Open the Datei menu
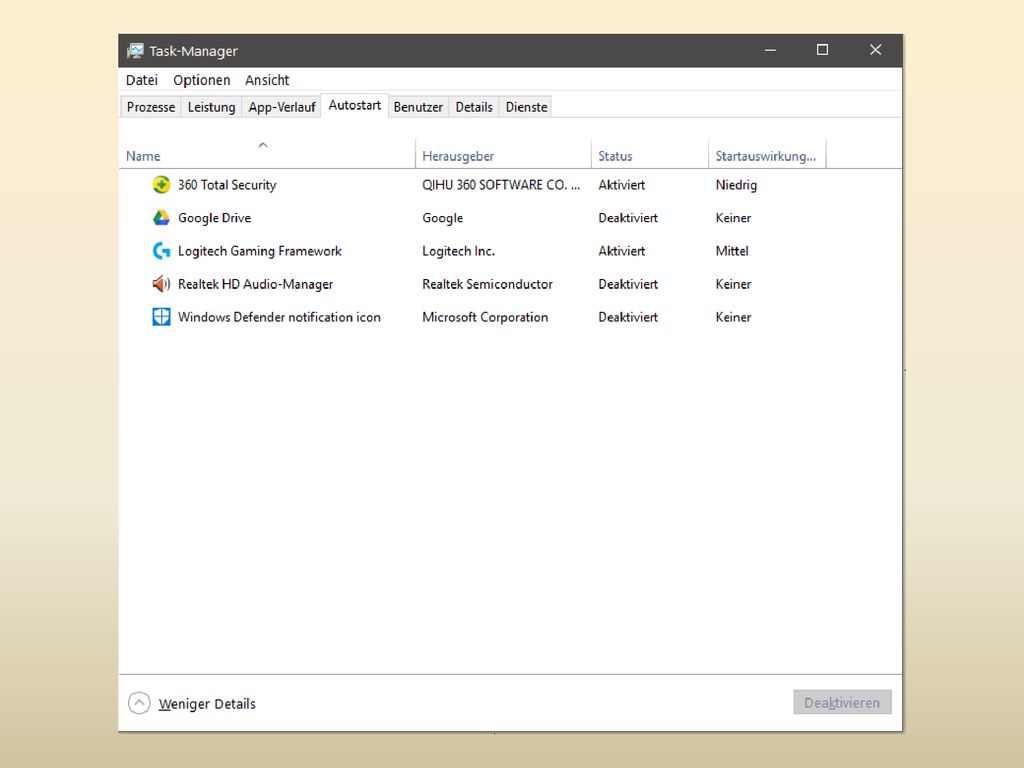 coord(142,80)
